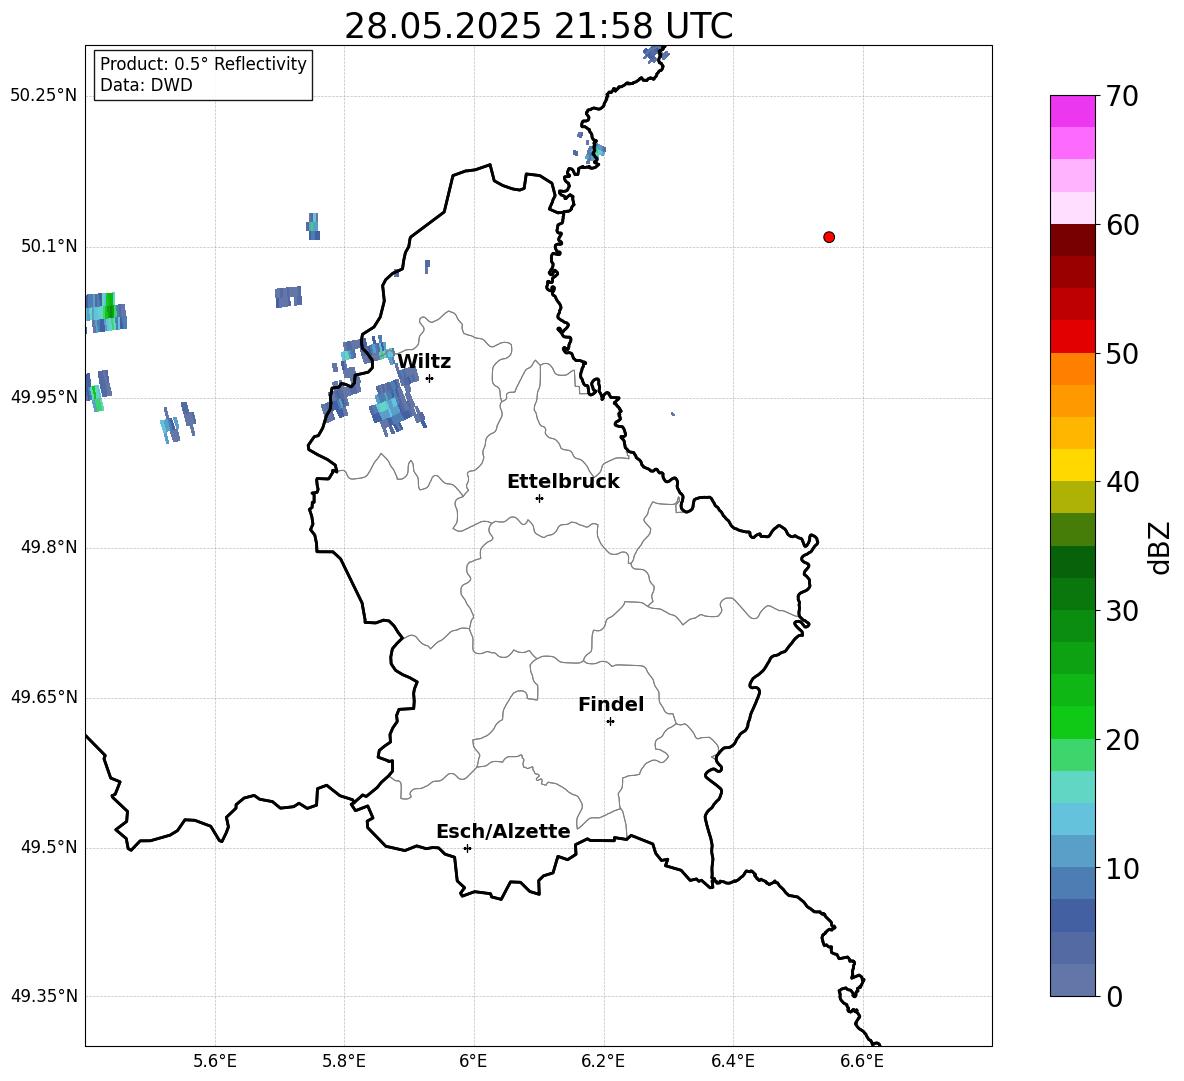Click the dBZ colorbar axis label

(1160, 547)
